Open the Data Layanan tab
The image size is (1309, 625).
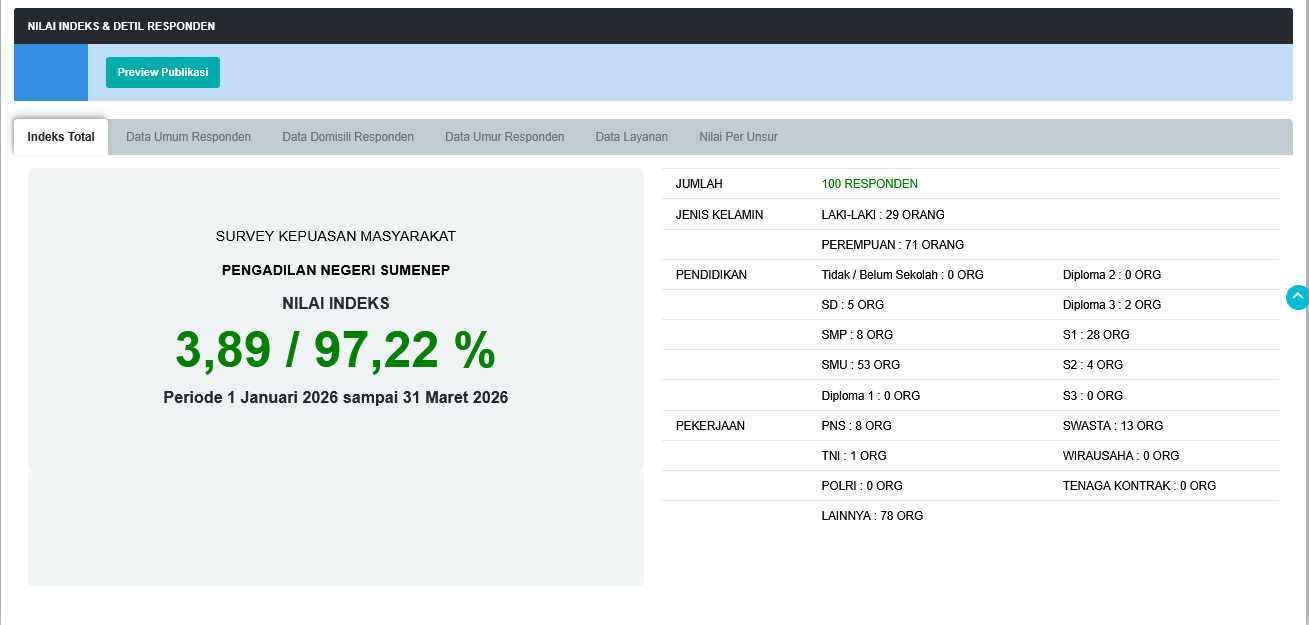point(631,137)
